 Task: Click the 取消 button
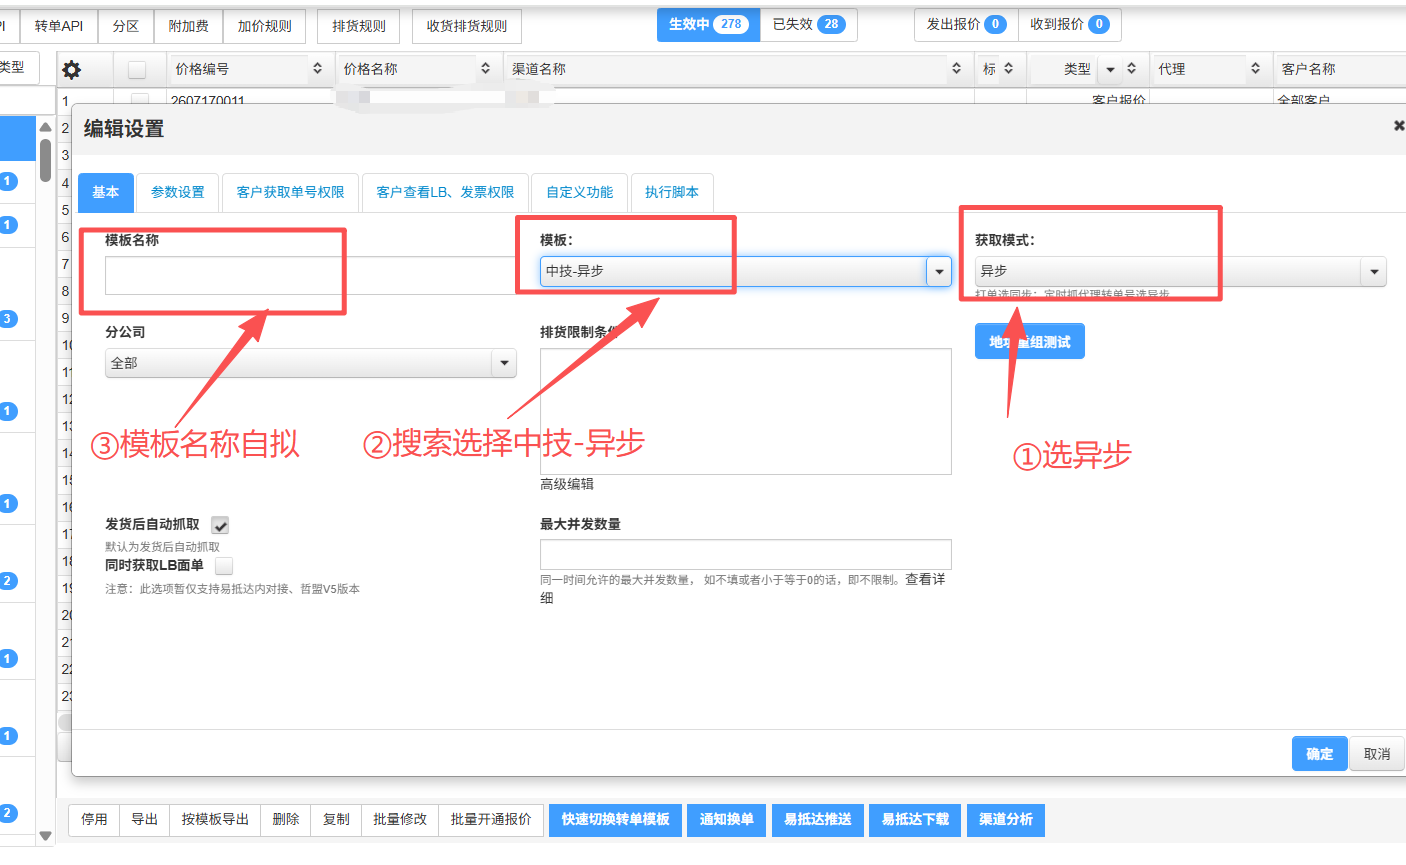pyautogui.click(x=1377, y=754)
